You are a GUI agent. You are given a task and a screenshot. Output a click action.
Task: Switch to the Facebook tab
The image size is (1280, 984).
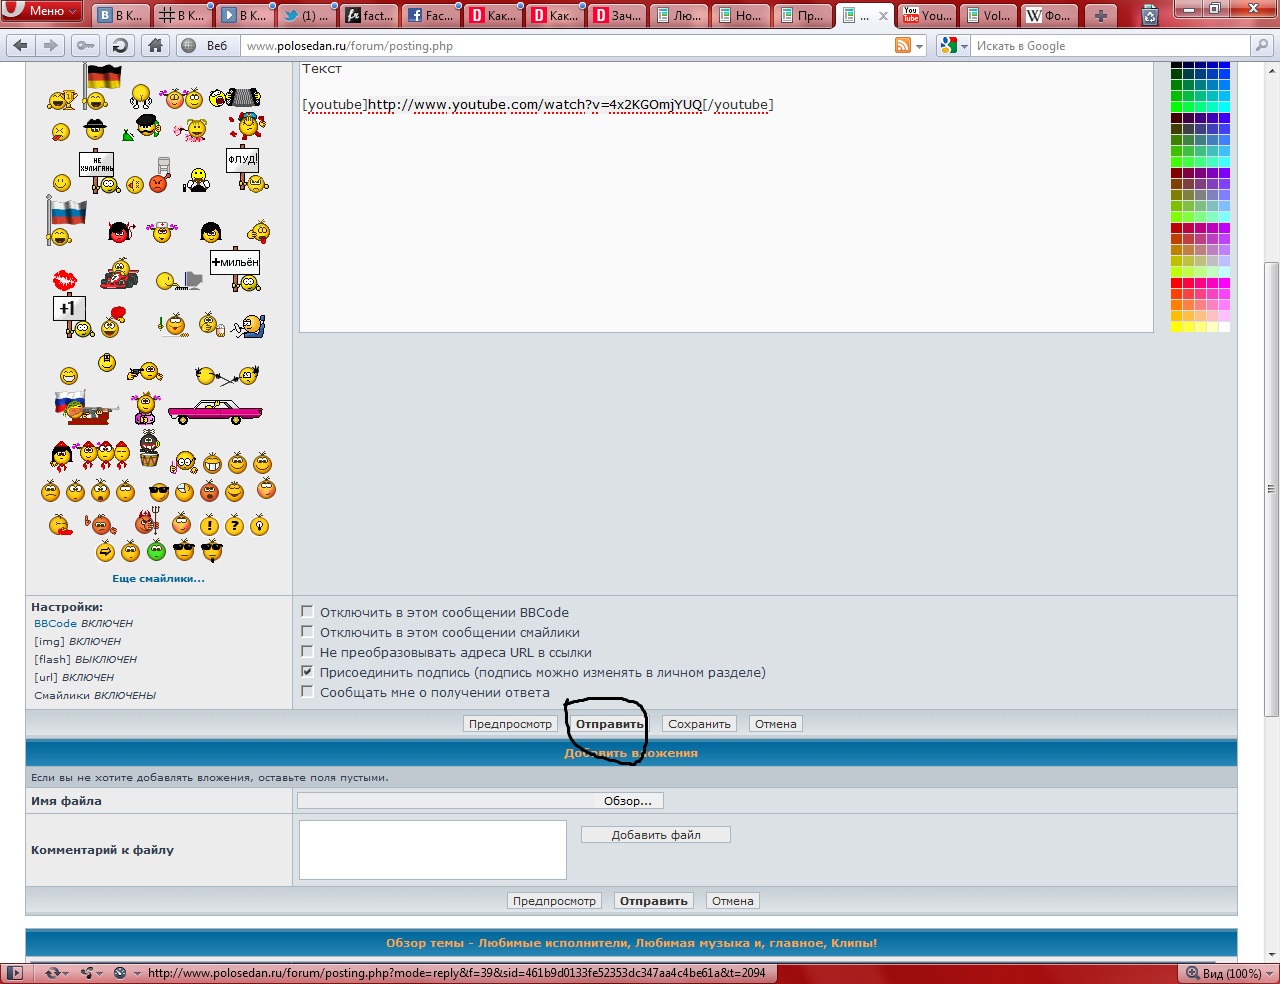(x=430, y=15)
